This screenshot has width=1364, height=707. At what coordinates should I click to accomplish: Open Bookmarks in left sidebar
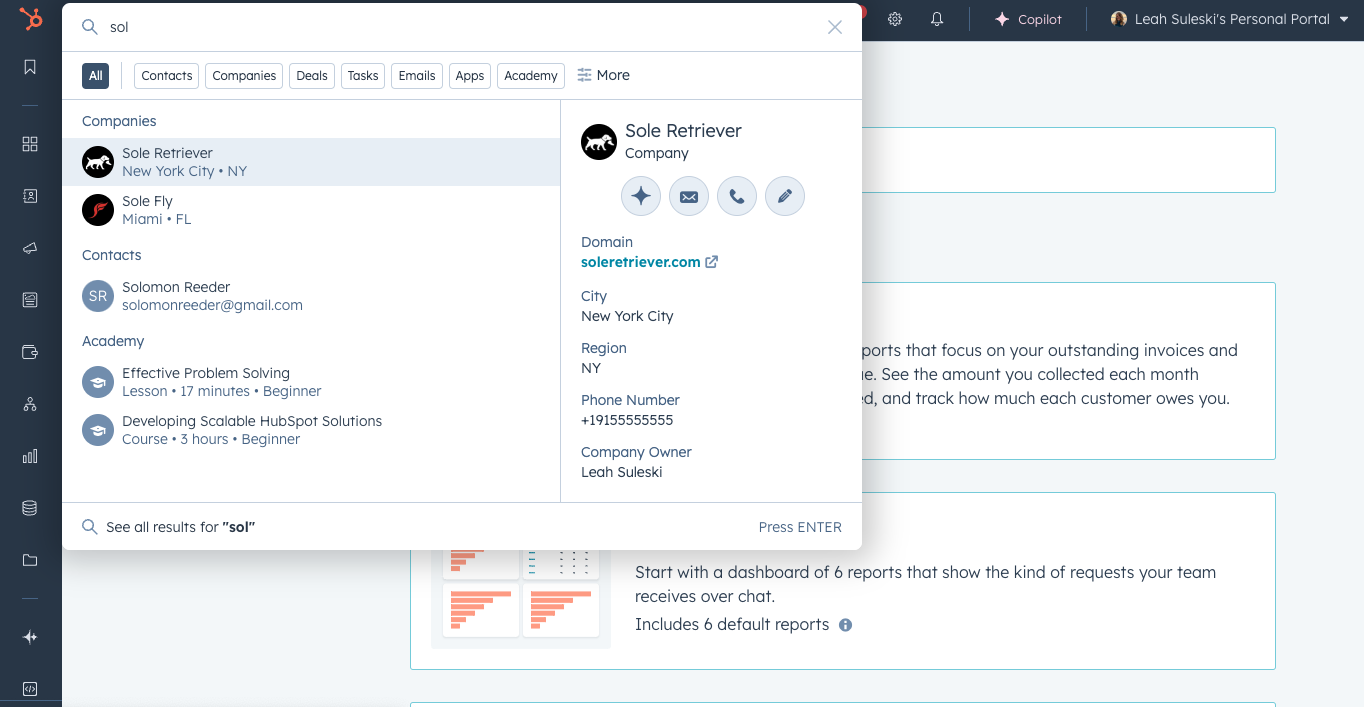(x=30, y=67)
